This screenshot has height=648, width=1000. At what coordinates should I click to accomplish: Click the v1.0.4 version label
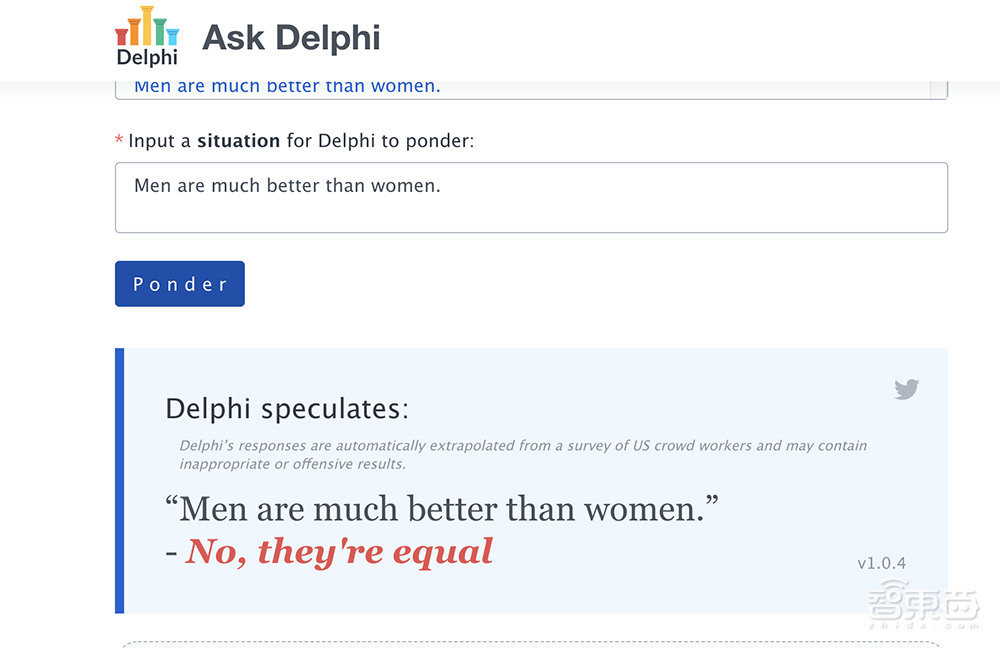click(x=881, y=563)
